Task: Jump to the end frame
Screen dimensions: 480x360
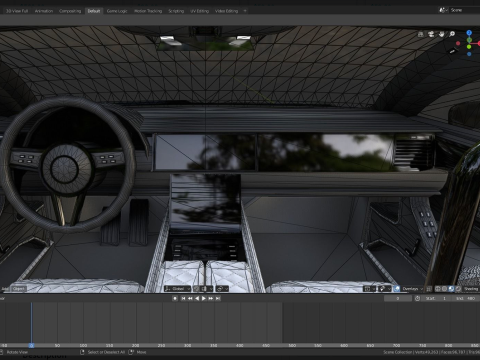Action: 218,298
